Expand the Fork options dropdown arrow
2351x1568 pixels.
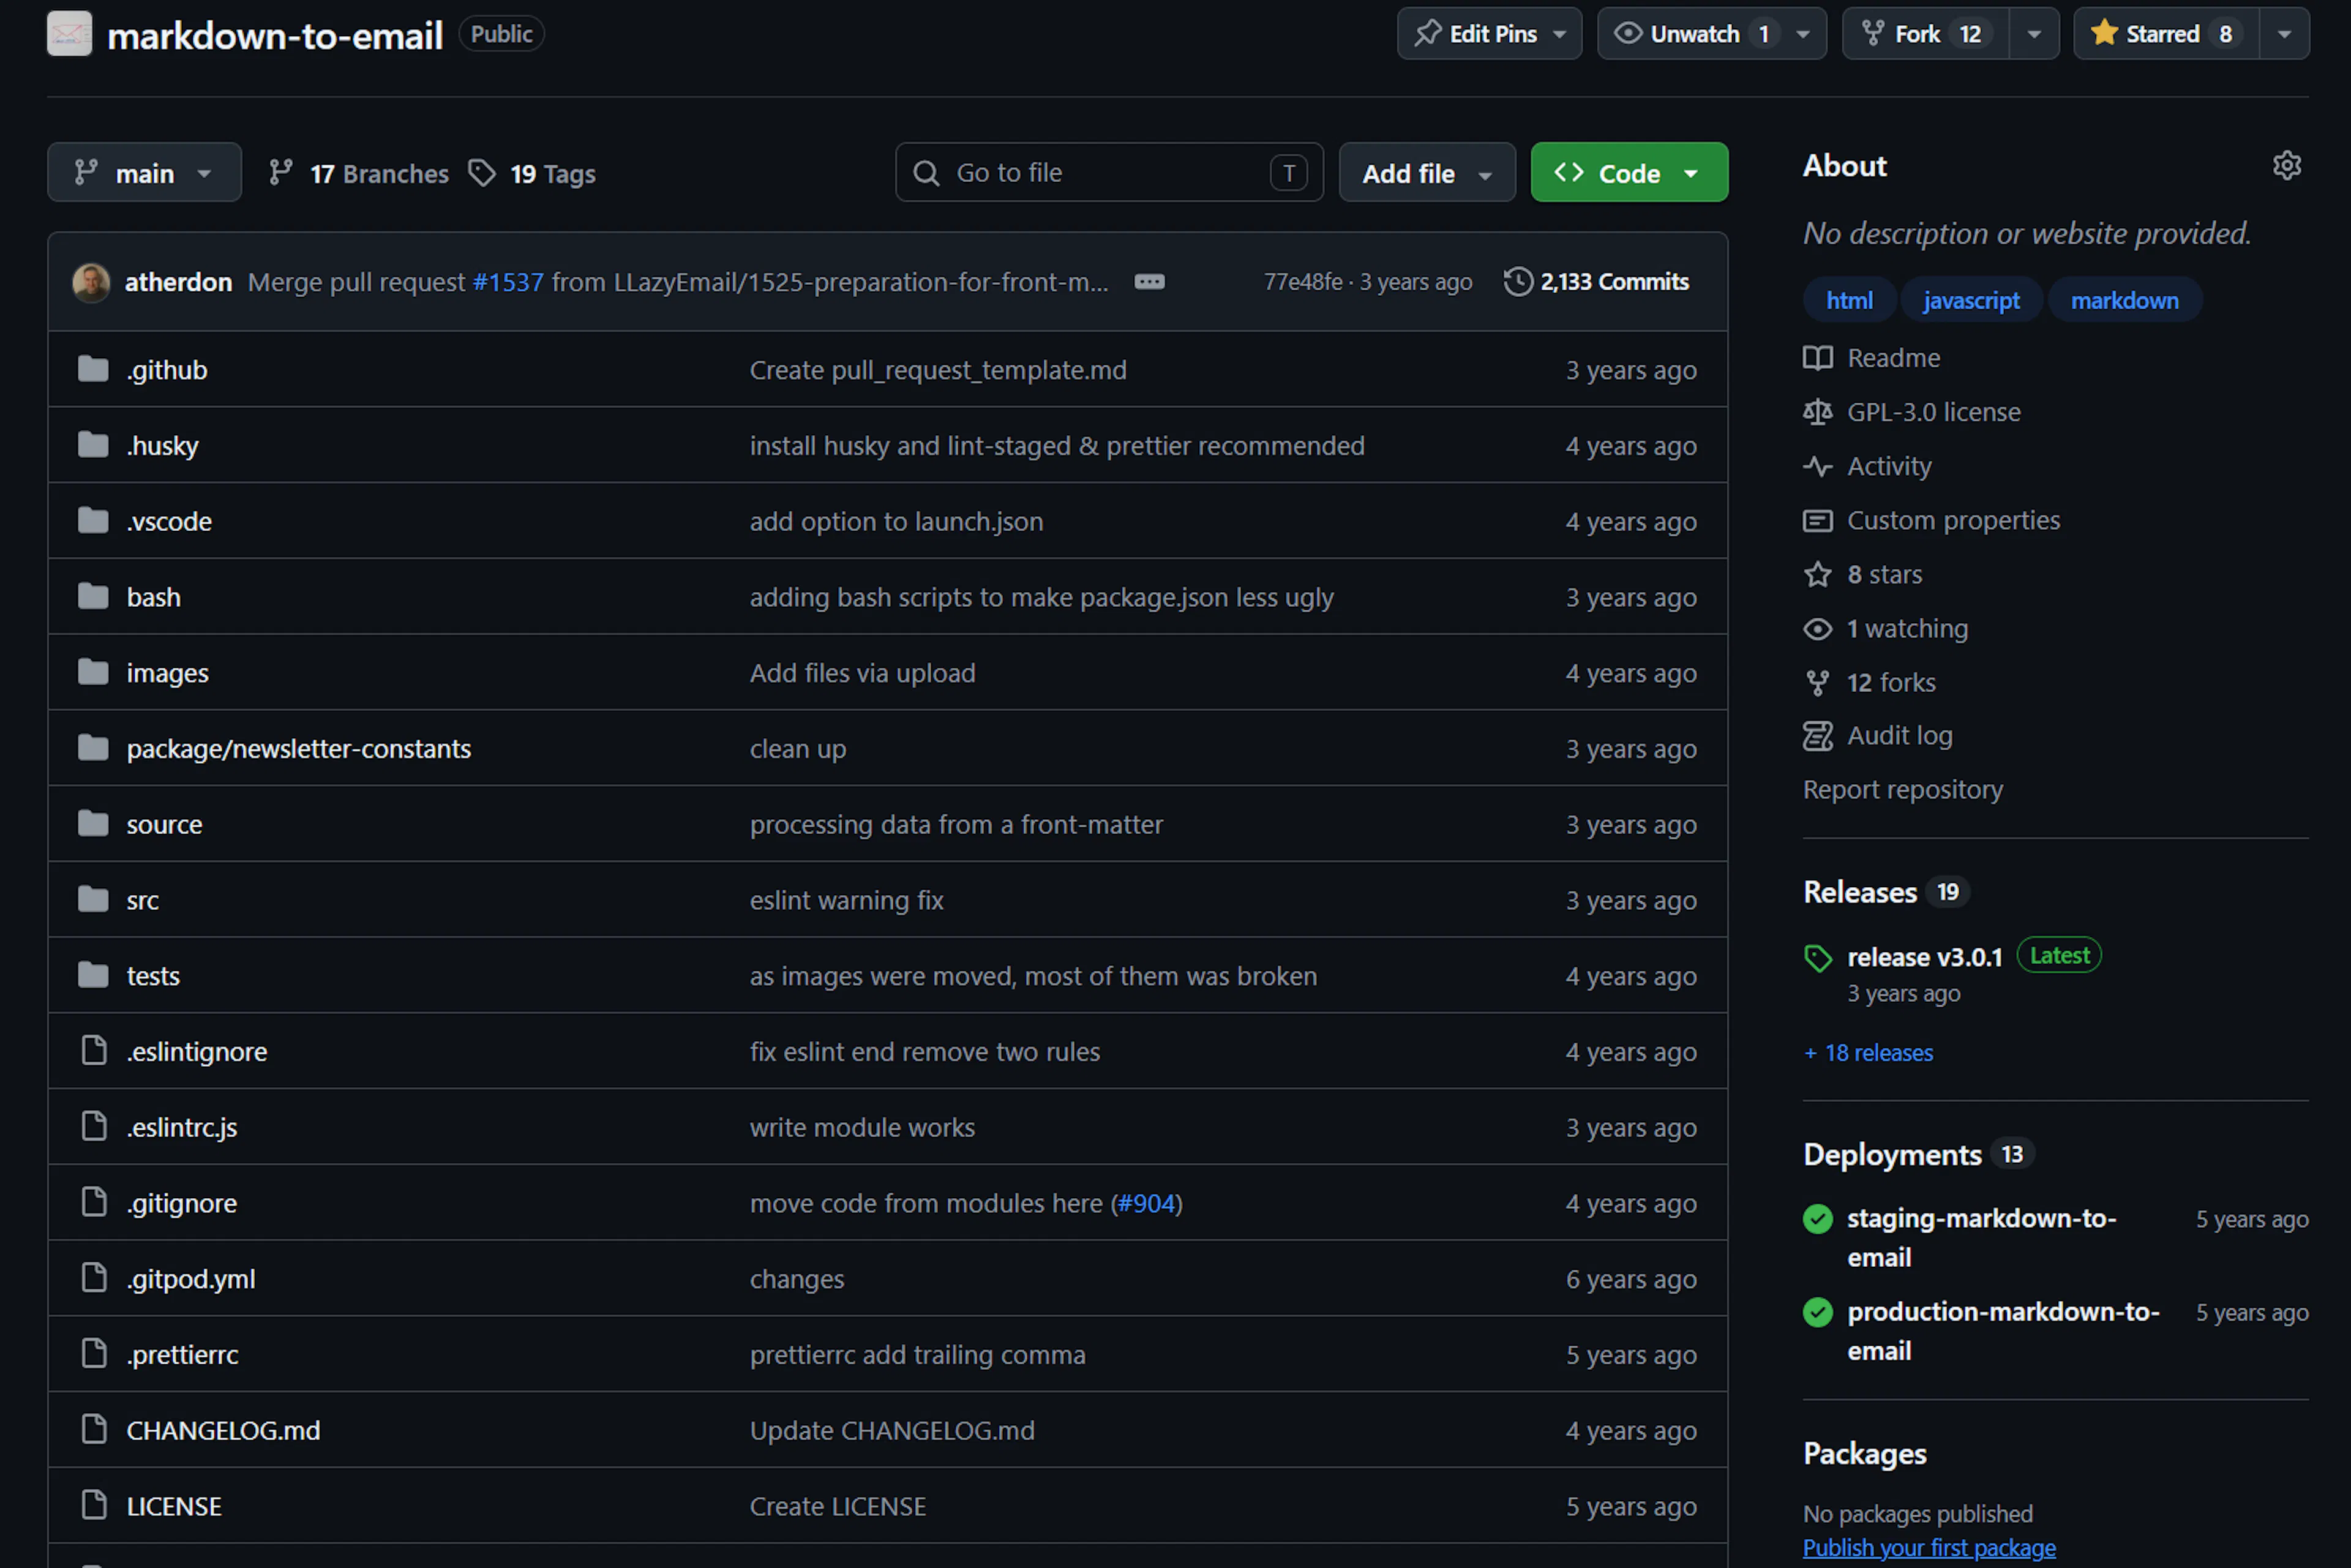[x=2034, y=34]
